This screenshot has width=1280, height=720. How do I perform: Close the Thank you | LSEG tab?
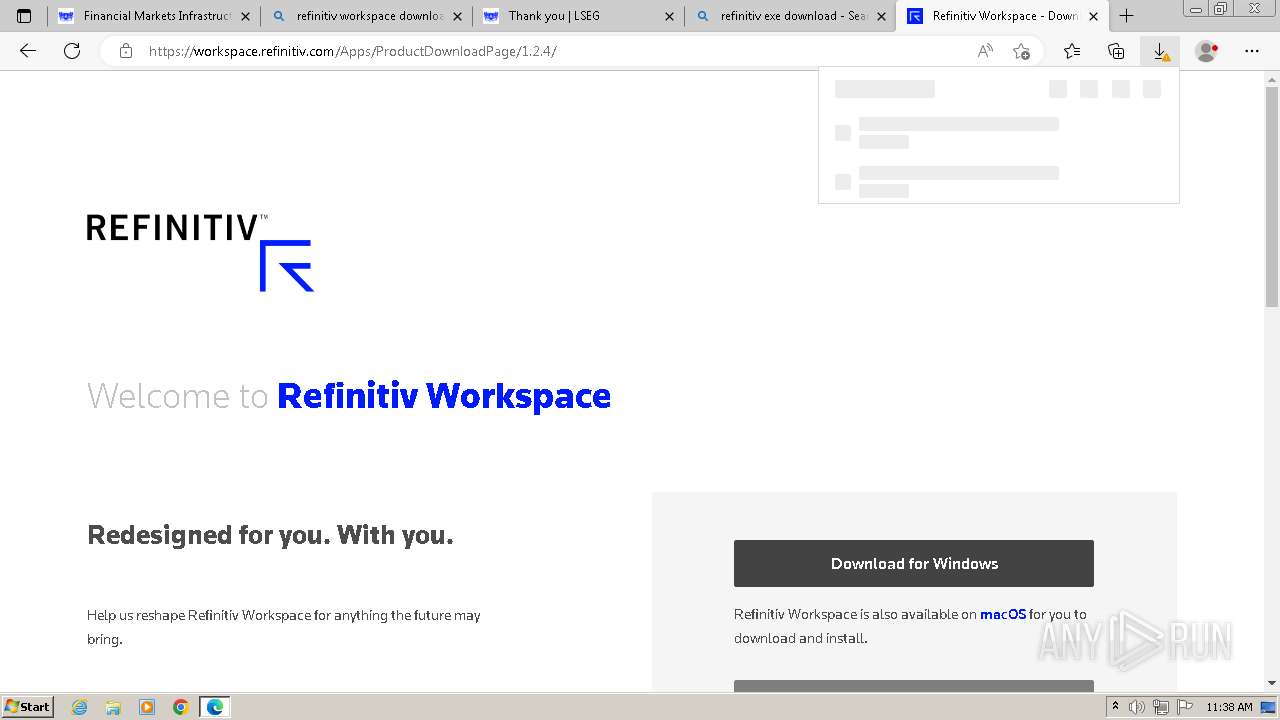pos(670,16)
